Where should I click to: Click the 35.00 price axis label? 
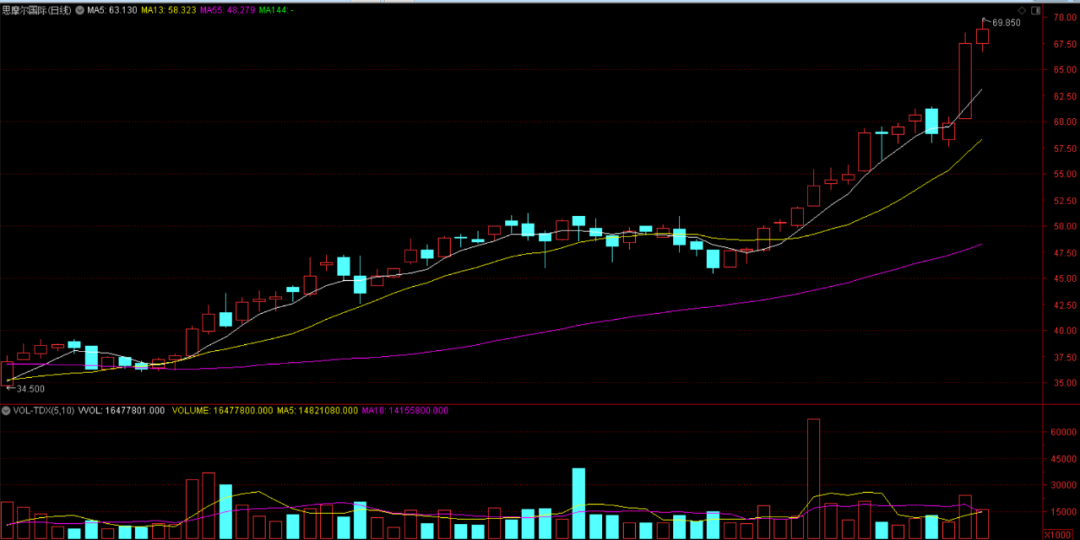pyautogui.click(x=1064, y=383)
